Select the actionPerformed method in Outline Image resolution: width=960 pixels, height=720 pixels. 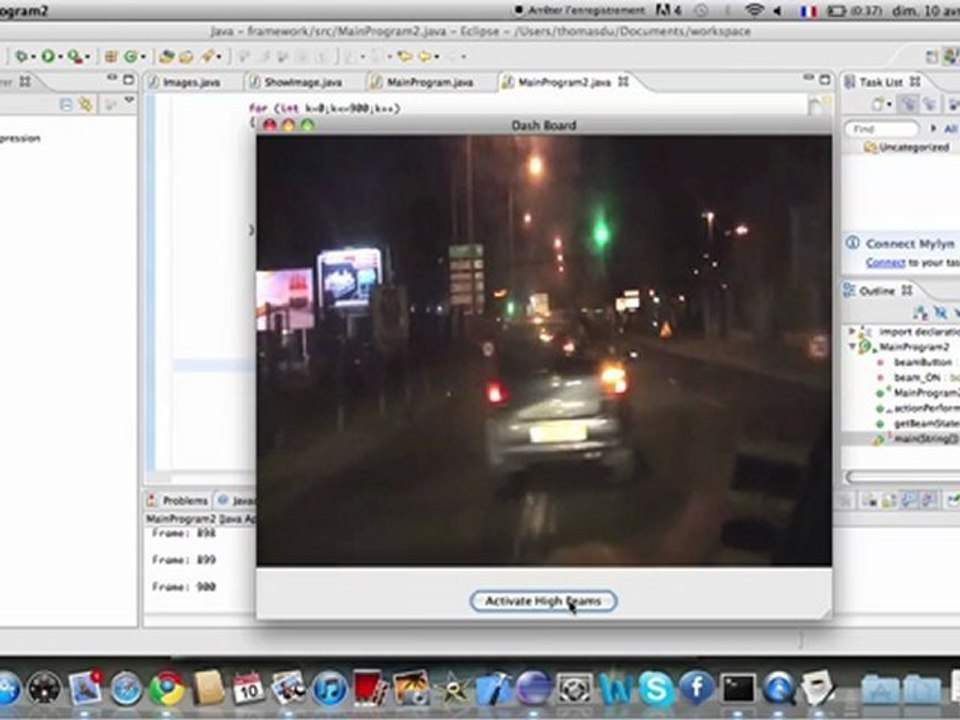[918, 408]
